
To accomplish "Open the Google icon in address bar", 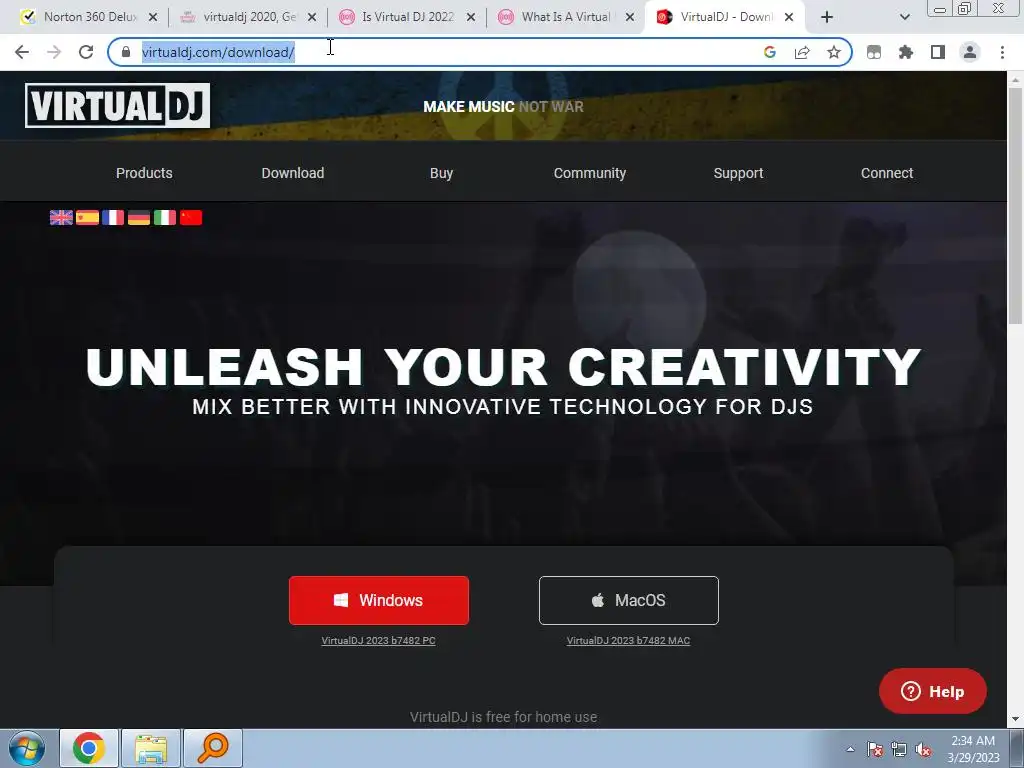I will coord(770,52).
